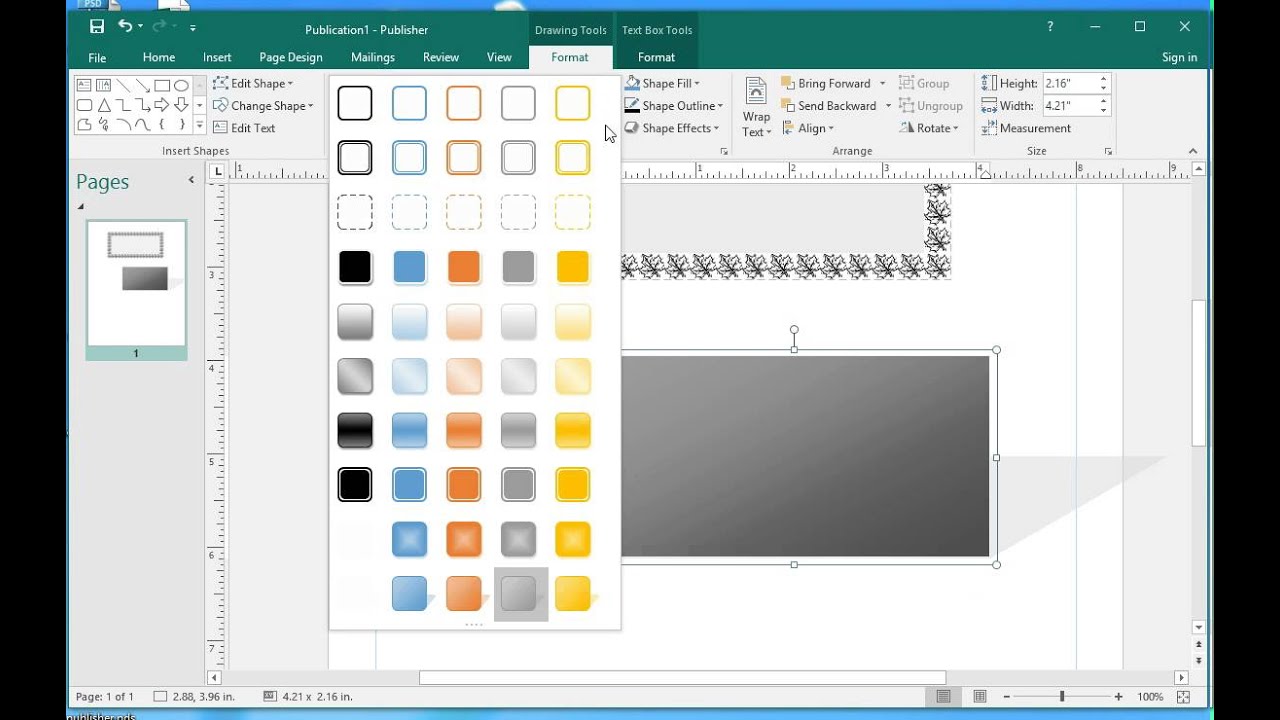Expand the Shape Effects menu
This screenshot has height=720, width=1280.
coord(672,128)
